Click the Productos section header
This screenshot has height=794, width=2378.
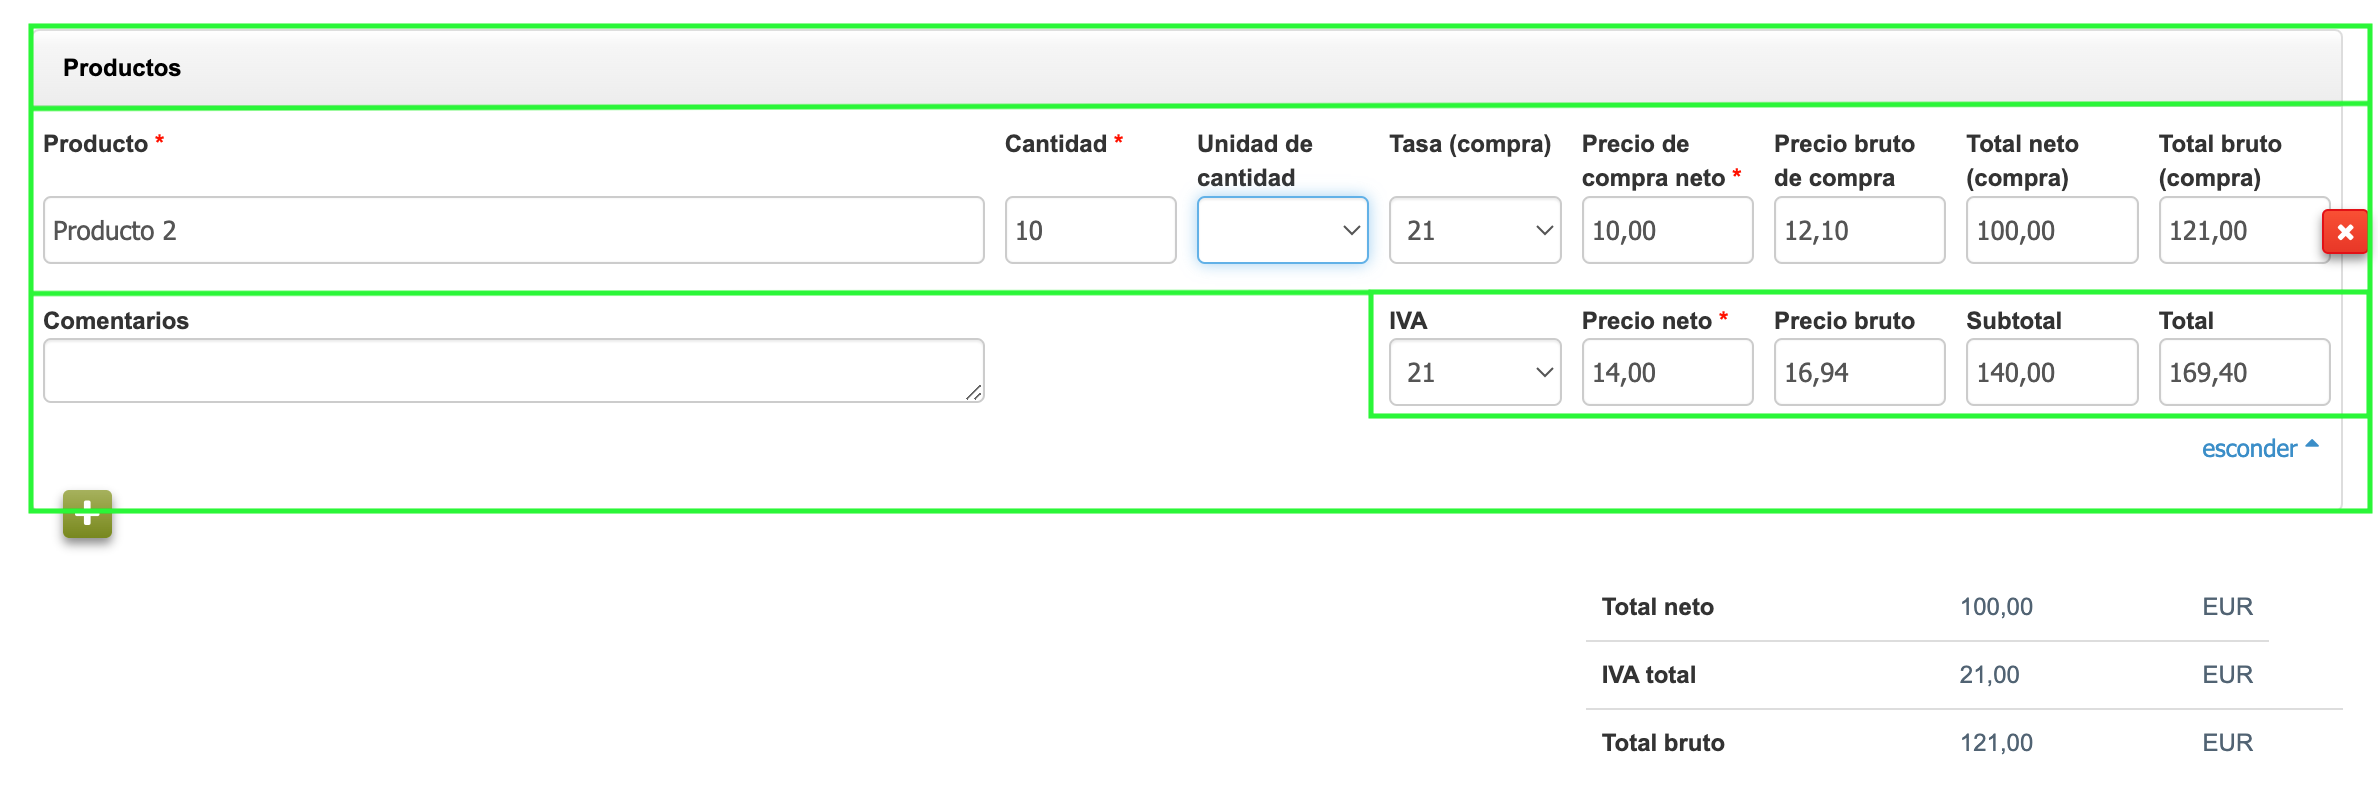[122, 68]
